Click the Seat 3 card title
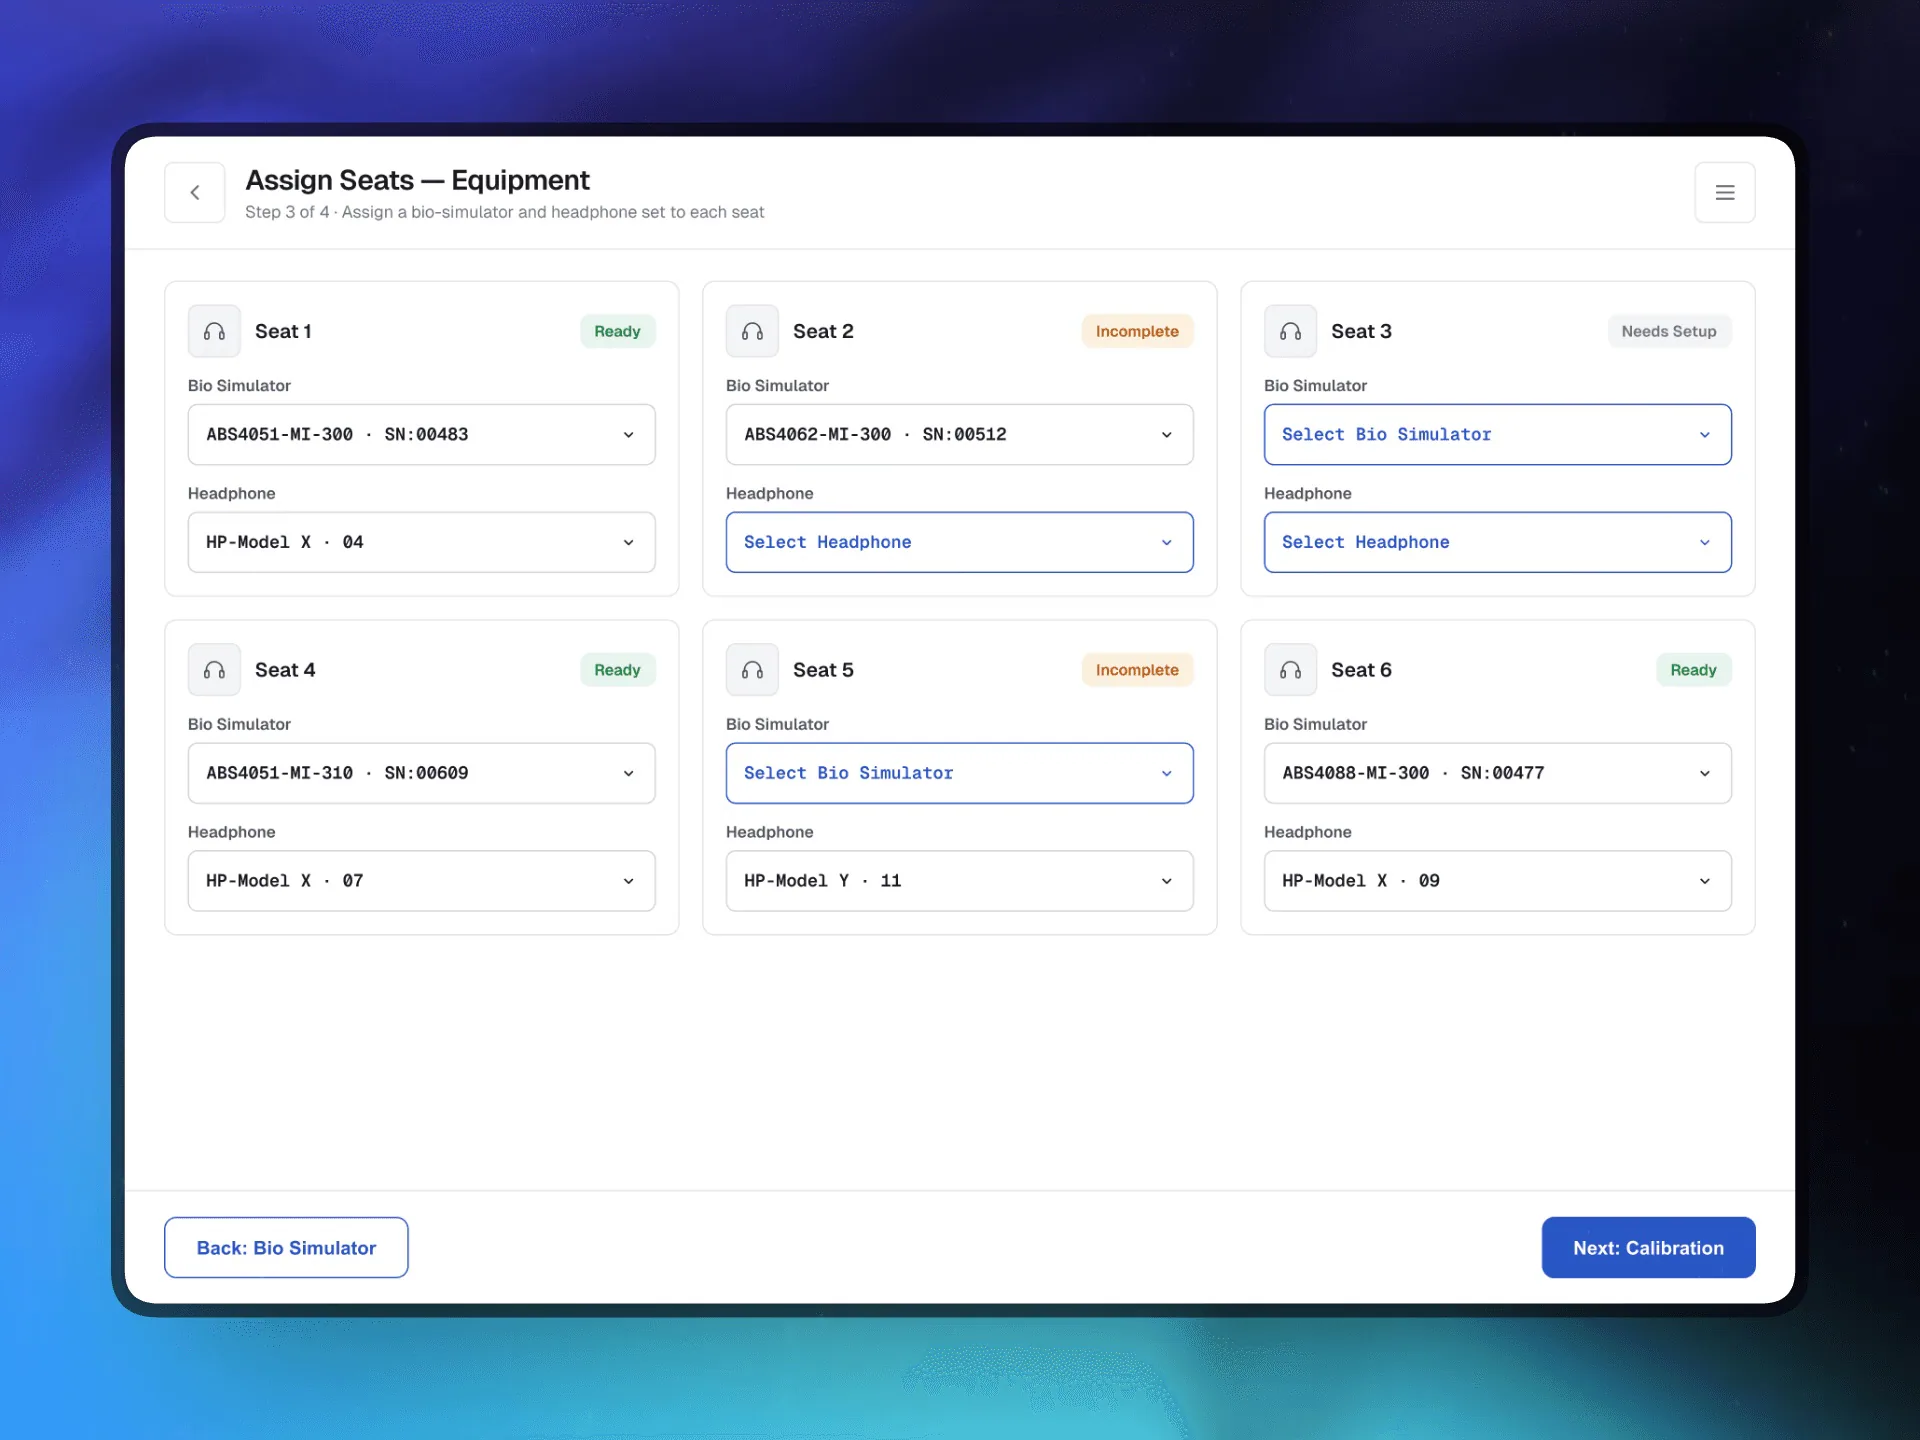1920x1440 pixels. coord(1361,331)
